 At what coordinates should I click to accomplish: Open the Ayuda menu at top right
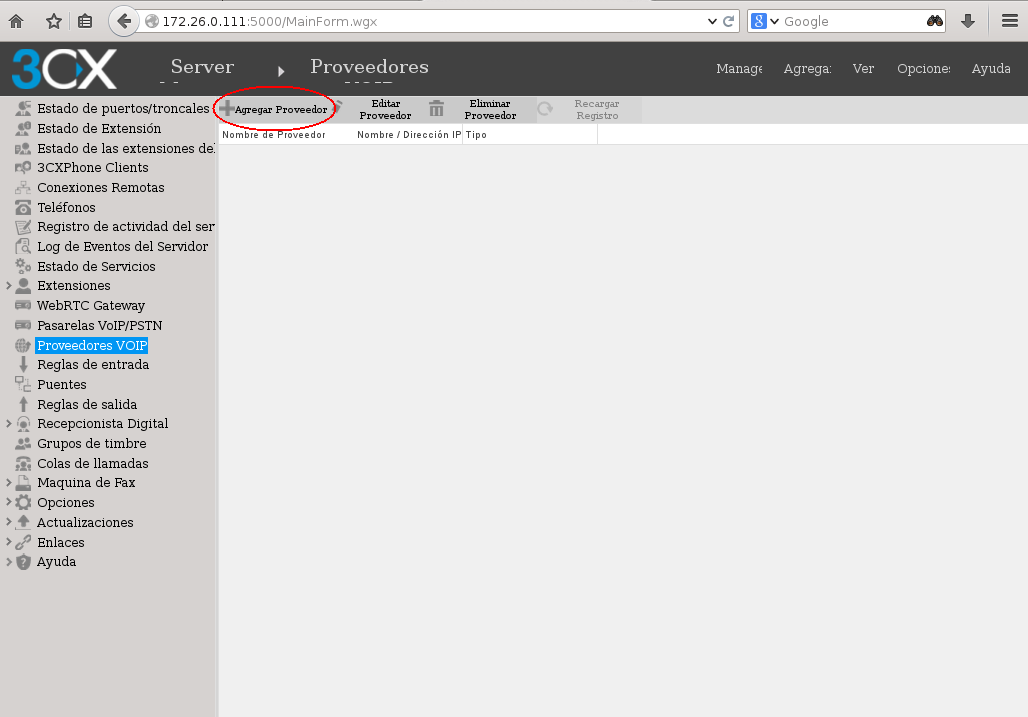990,69
